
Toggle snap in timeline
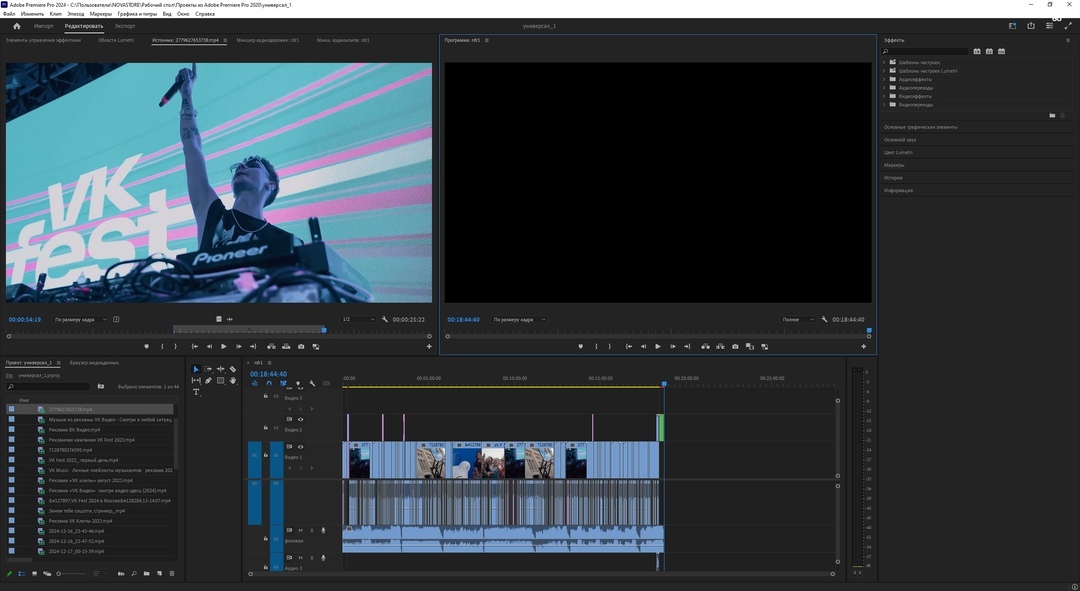(269, 384)
